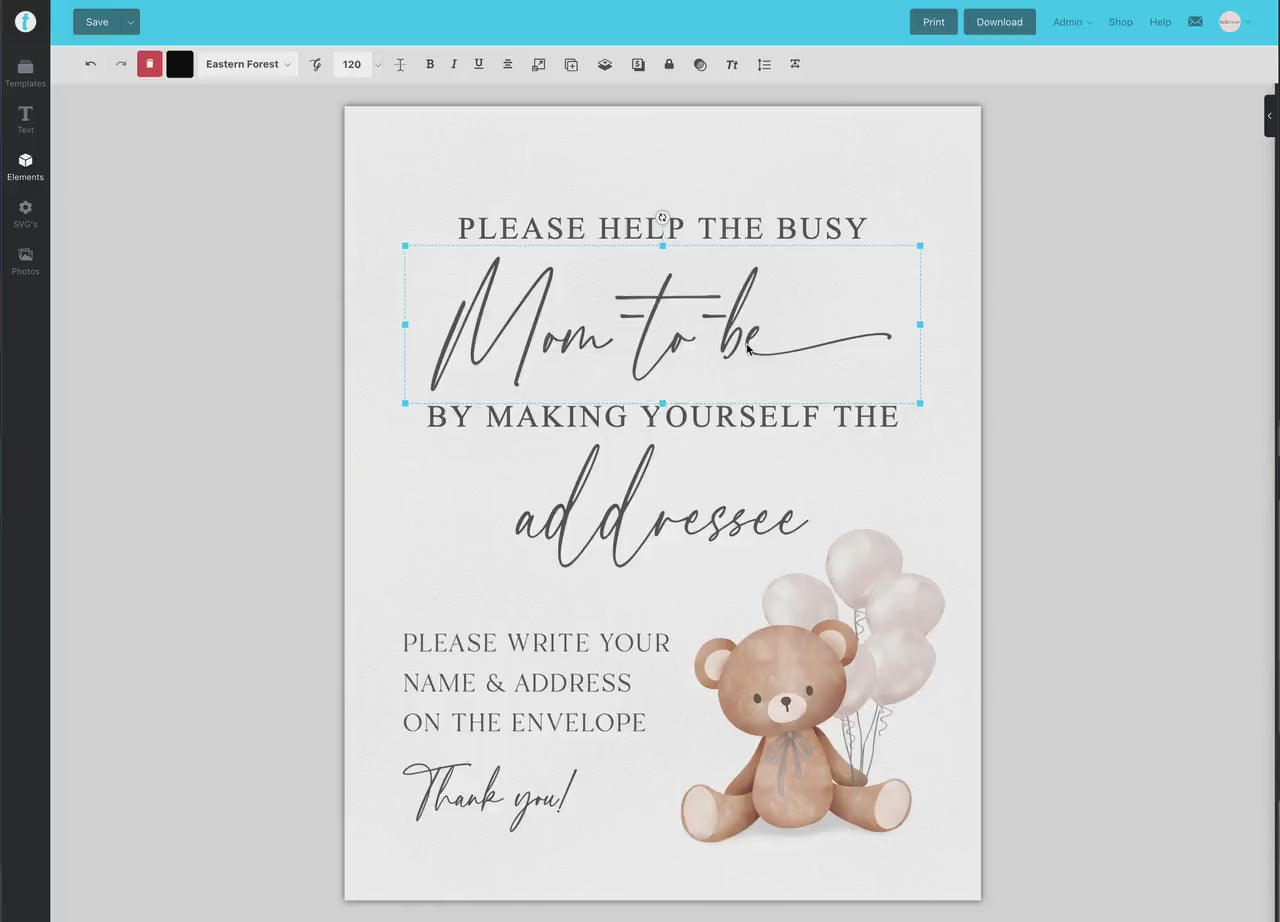Click the Tt text case icon
1280x922 pixels.
pyautogui.click(x=732, y=64)
